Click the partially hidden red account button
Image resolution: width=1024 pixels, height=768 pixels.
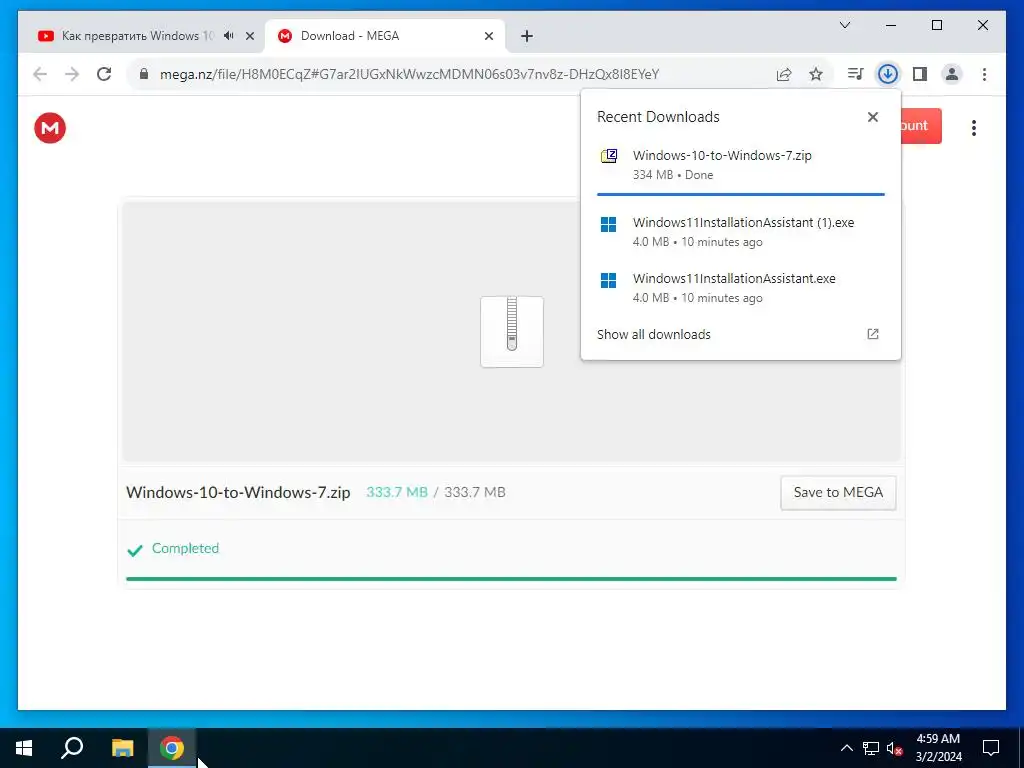pos(921,125)
